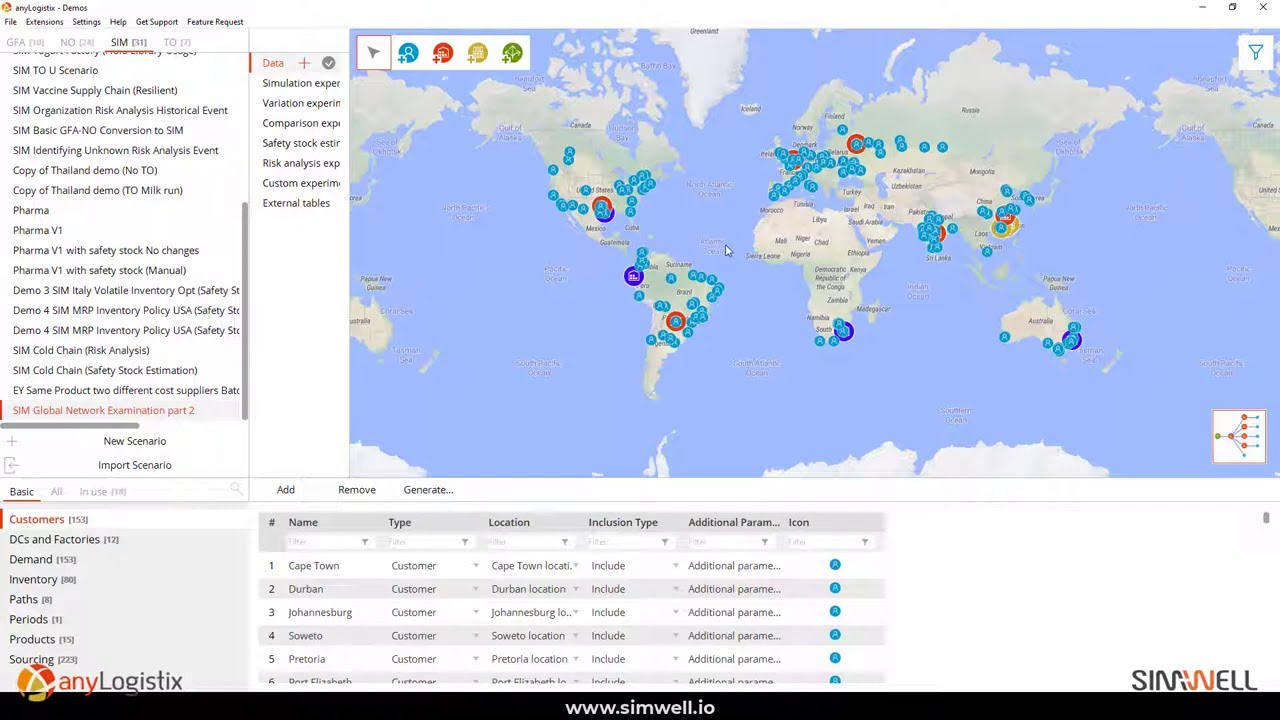This screenshot has width=1280, height=720.
Task: Click Import Scenario
Action: (x=134, y=465)
